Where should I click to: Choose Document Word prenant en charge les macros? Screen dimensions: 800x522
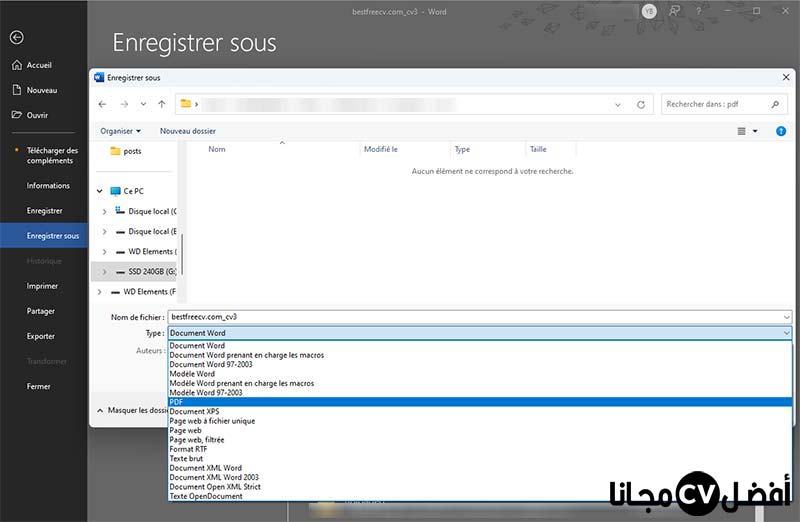click(480, 355)
